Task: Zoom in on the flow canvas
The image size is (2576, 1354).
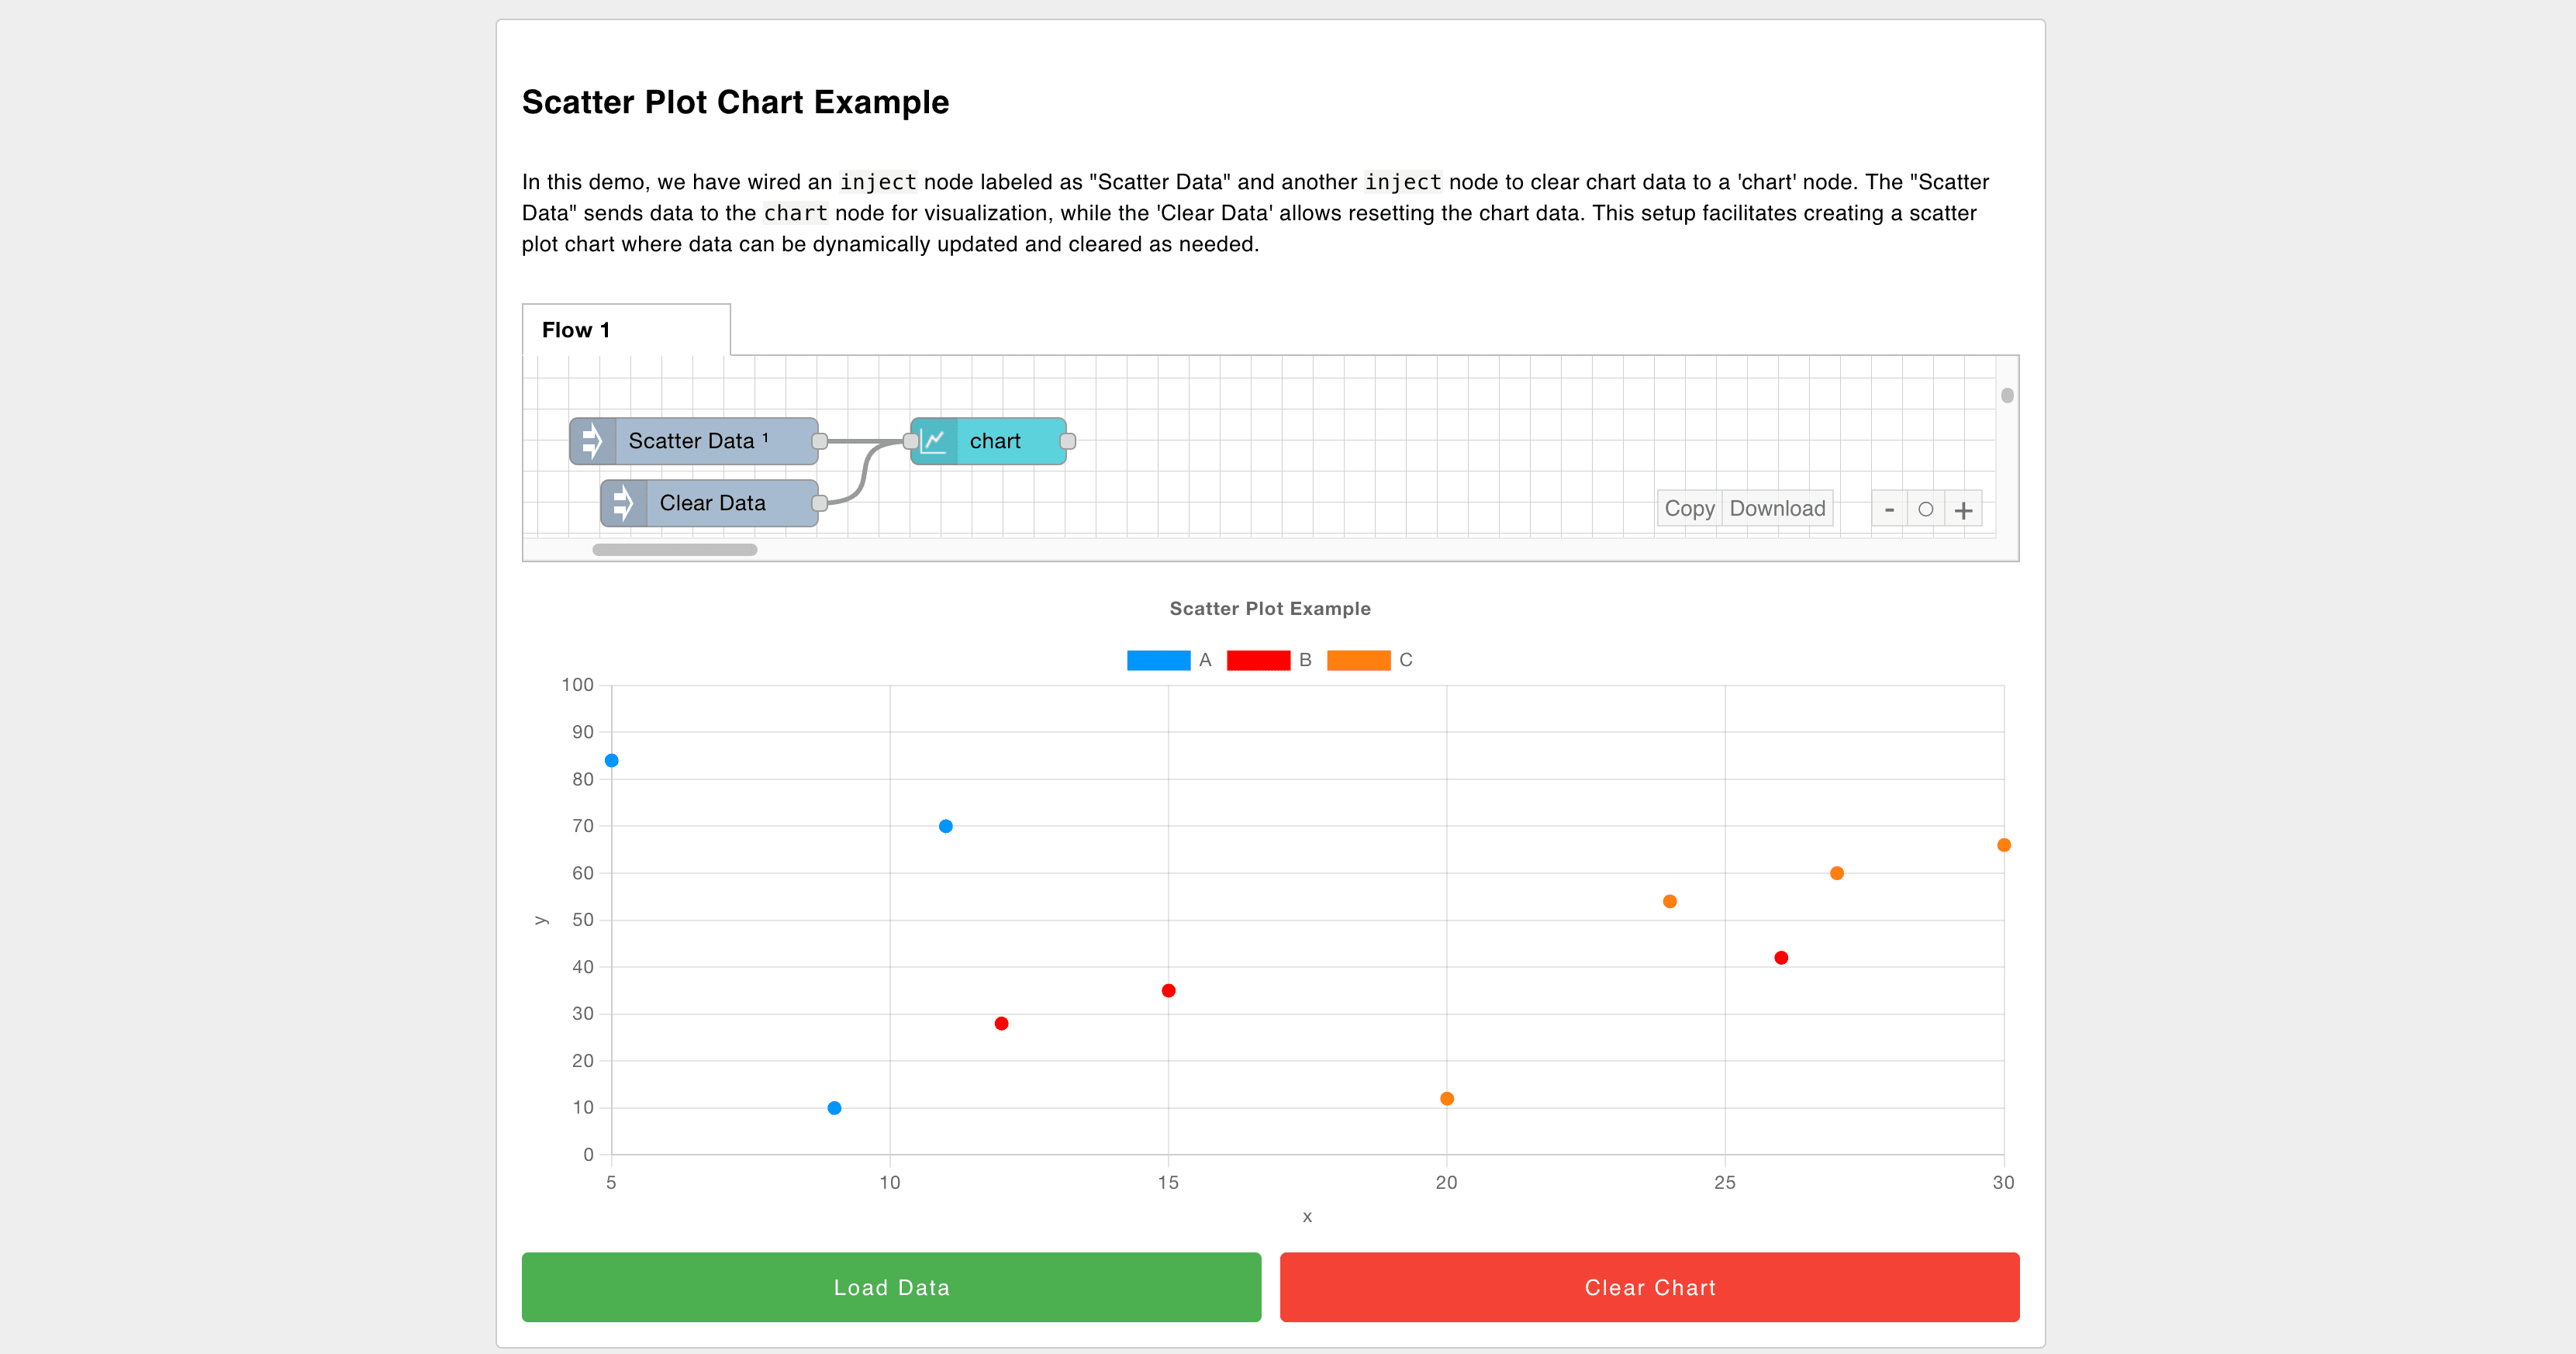Action: tap(1963, 508)
